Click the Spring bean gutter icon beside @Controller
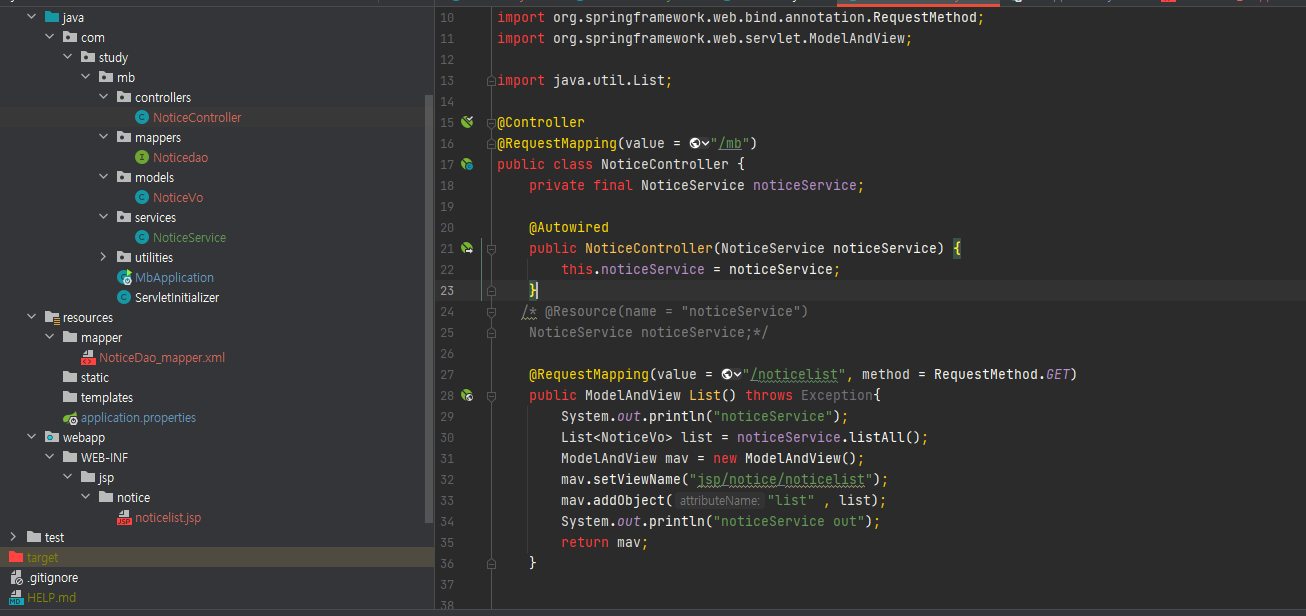This screenshot has height=616, width=1306. 467,122
